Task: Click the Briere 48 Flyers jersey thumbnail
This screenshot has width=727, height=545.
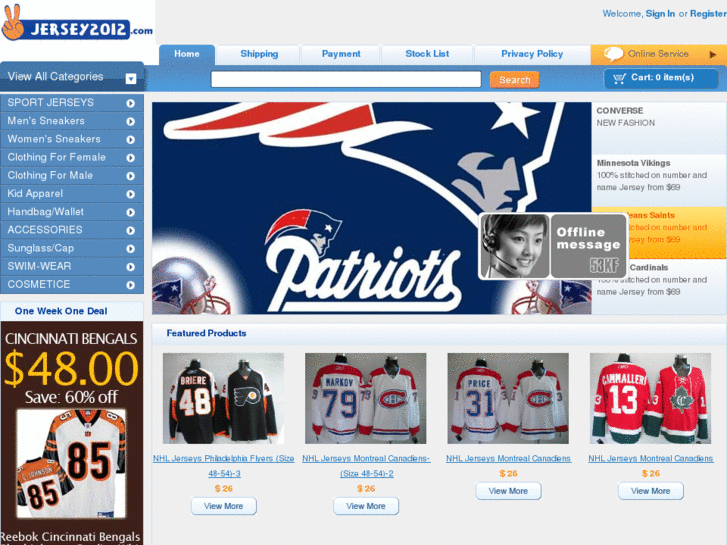Action: click(x=223, y=398)
